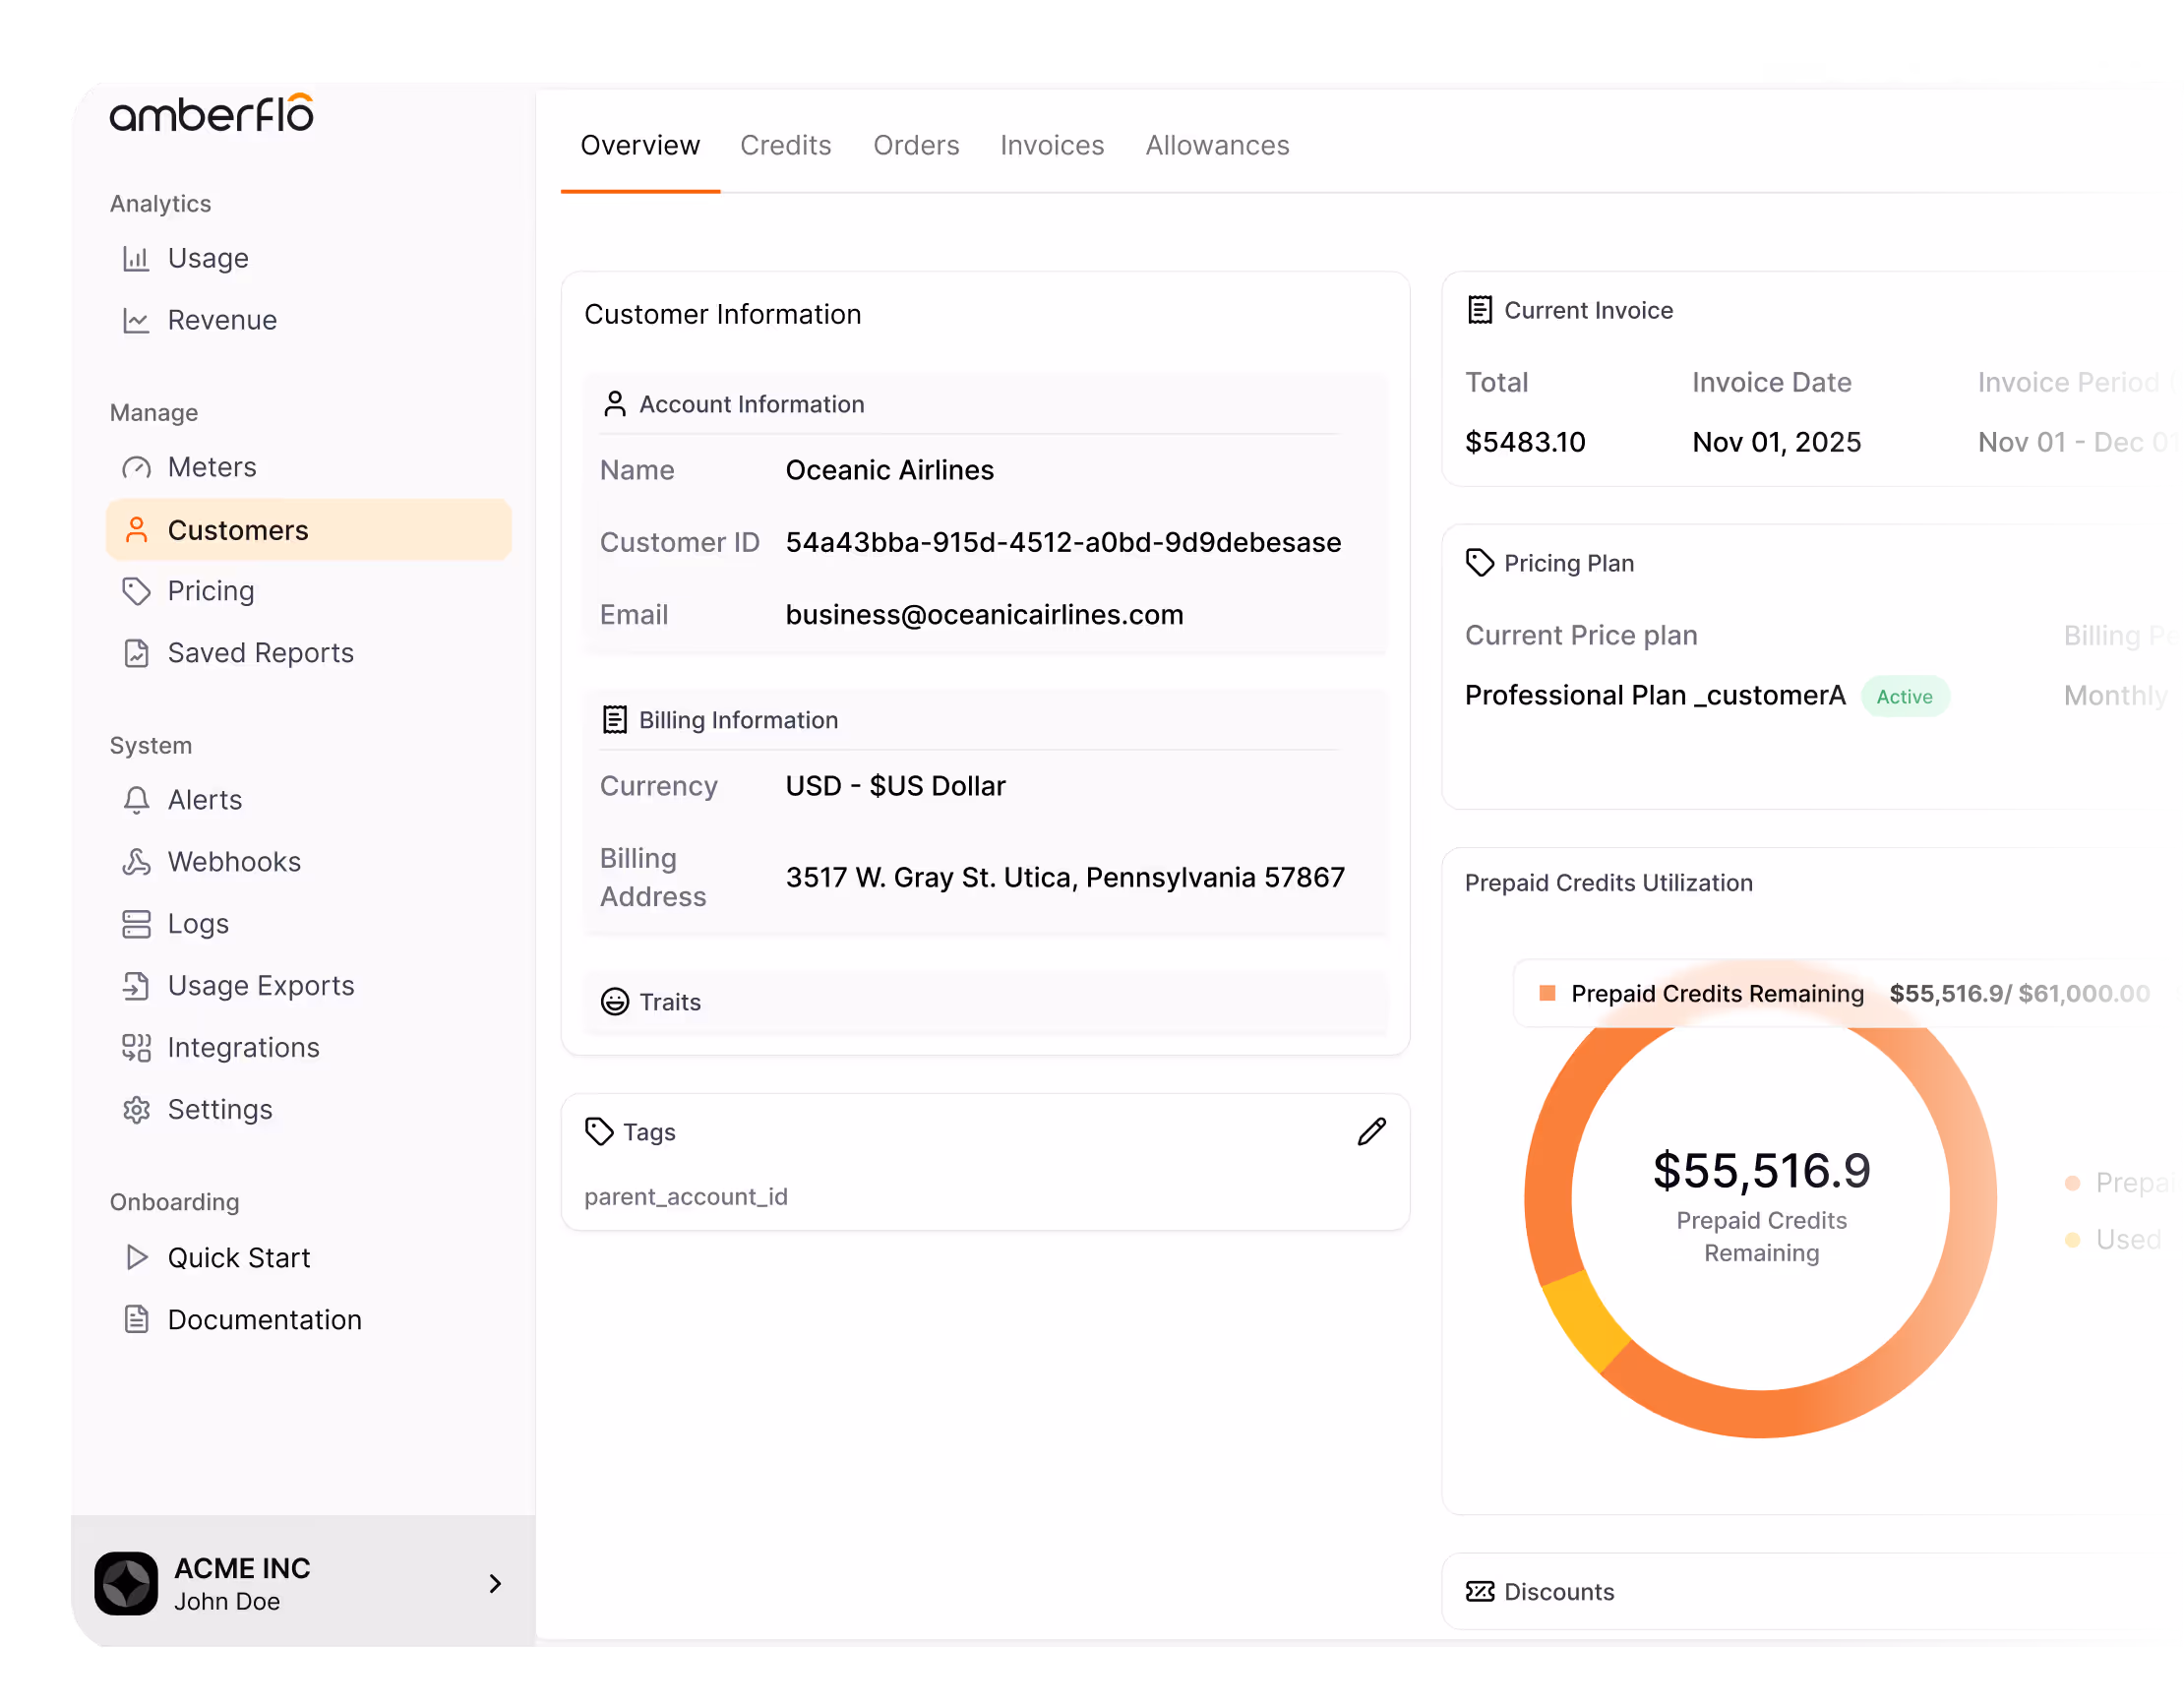Screen dimensions: 2184x1706
Task: Click the Meters gauge icon
Action: point(136,468)
